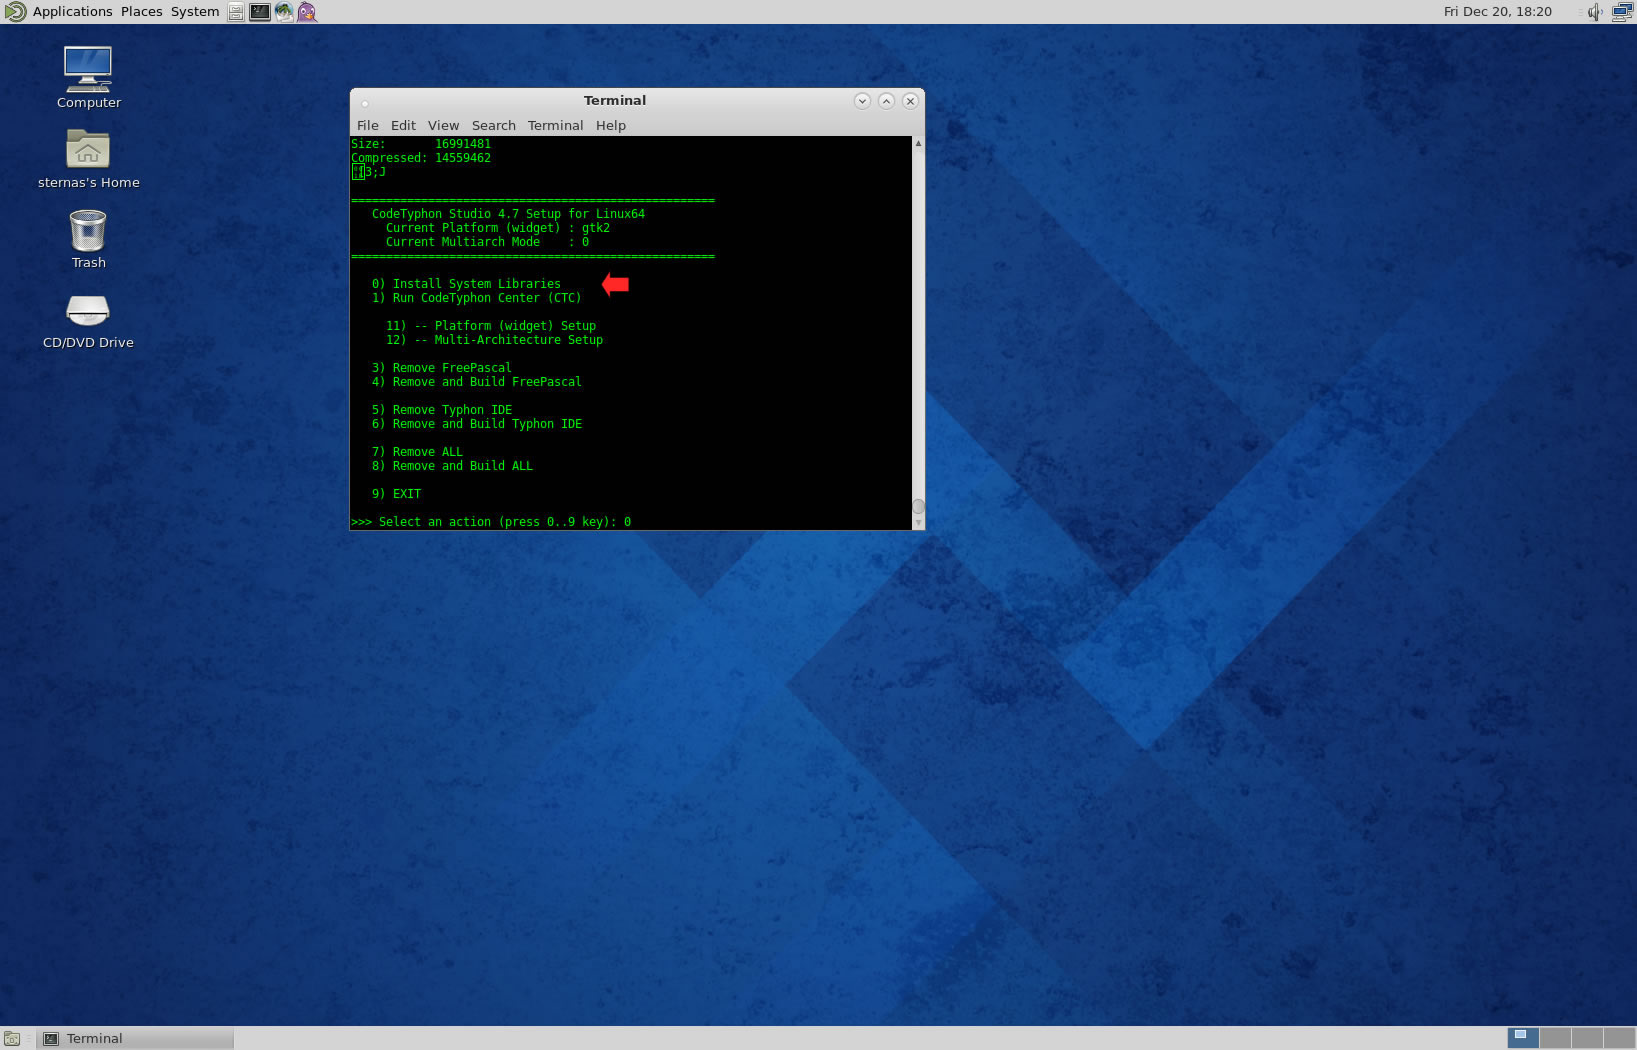Click the terminal scrollbar up arrow
The image size is (1637, 1050).
point(918,143)
